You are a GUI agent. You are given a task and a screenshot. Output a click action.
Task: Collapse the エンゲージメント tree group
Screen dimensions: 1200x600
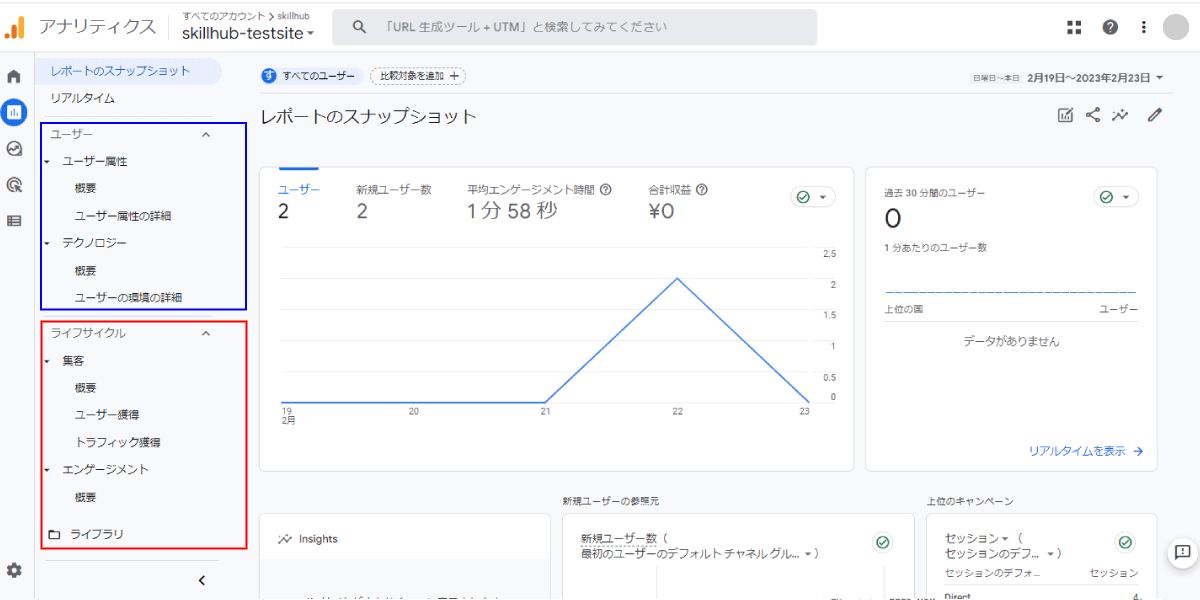(47, 469)
